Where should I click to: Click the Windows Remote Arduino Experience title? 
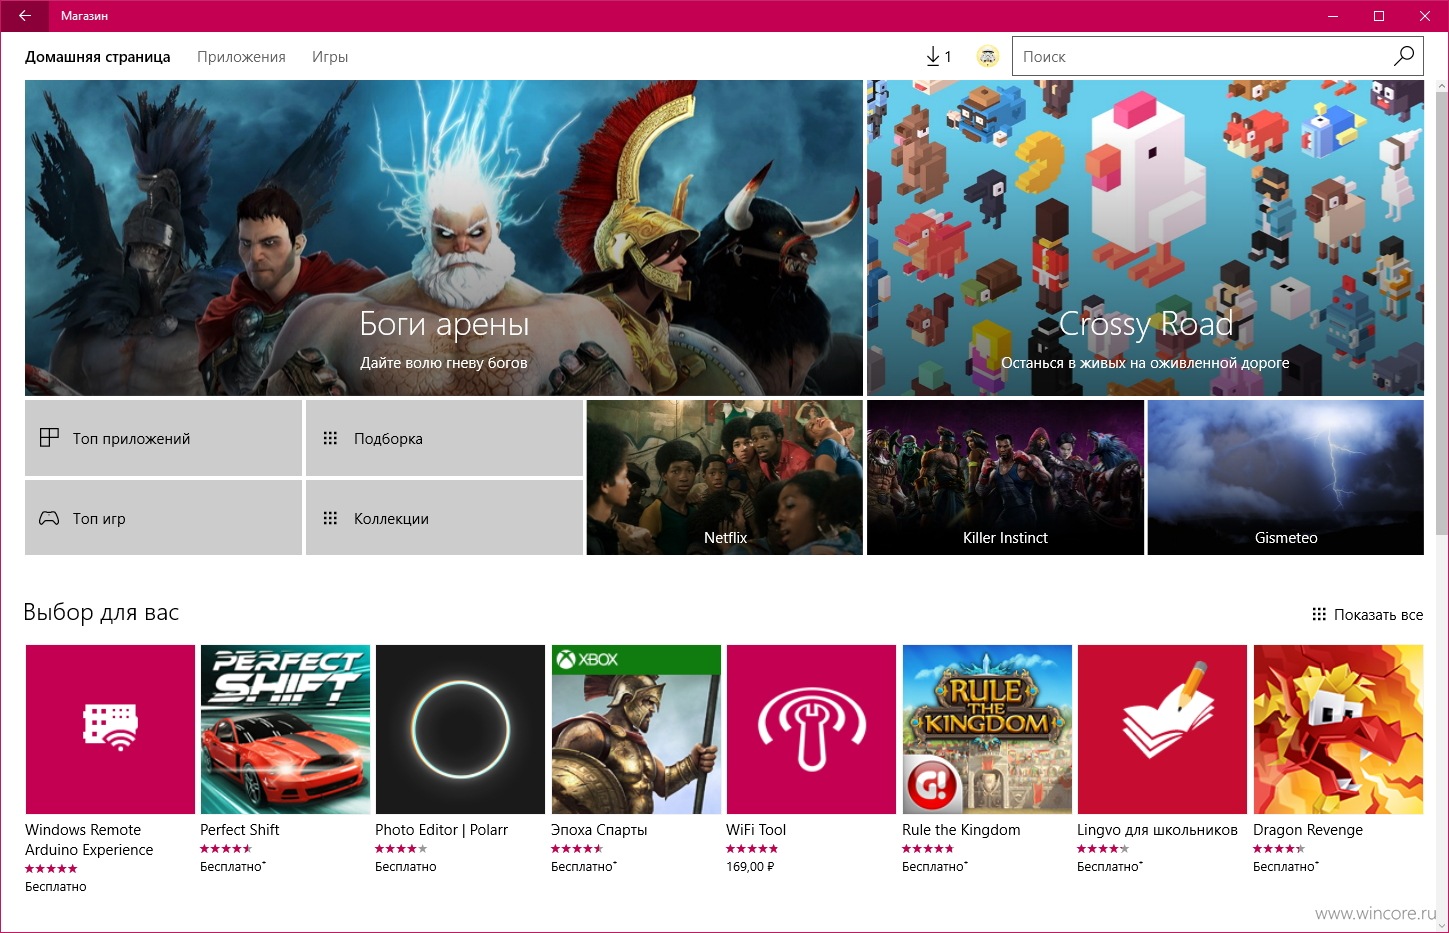[x=89, y=840]
